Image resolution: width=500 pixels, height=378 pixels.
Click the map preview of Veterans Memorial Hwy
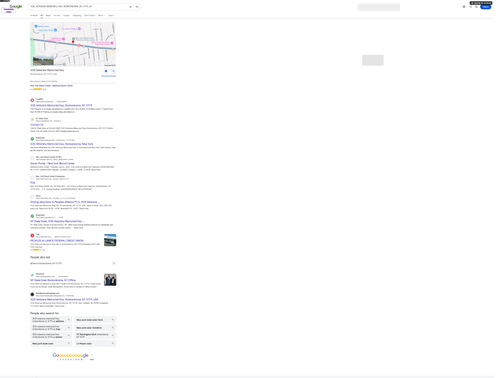point(73,44)
